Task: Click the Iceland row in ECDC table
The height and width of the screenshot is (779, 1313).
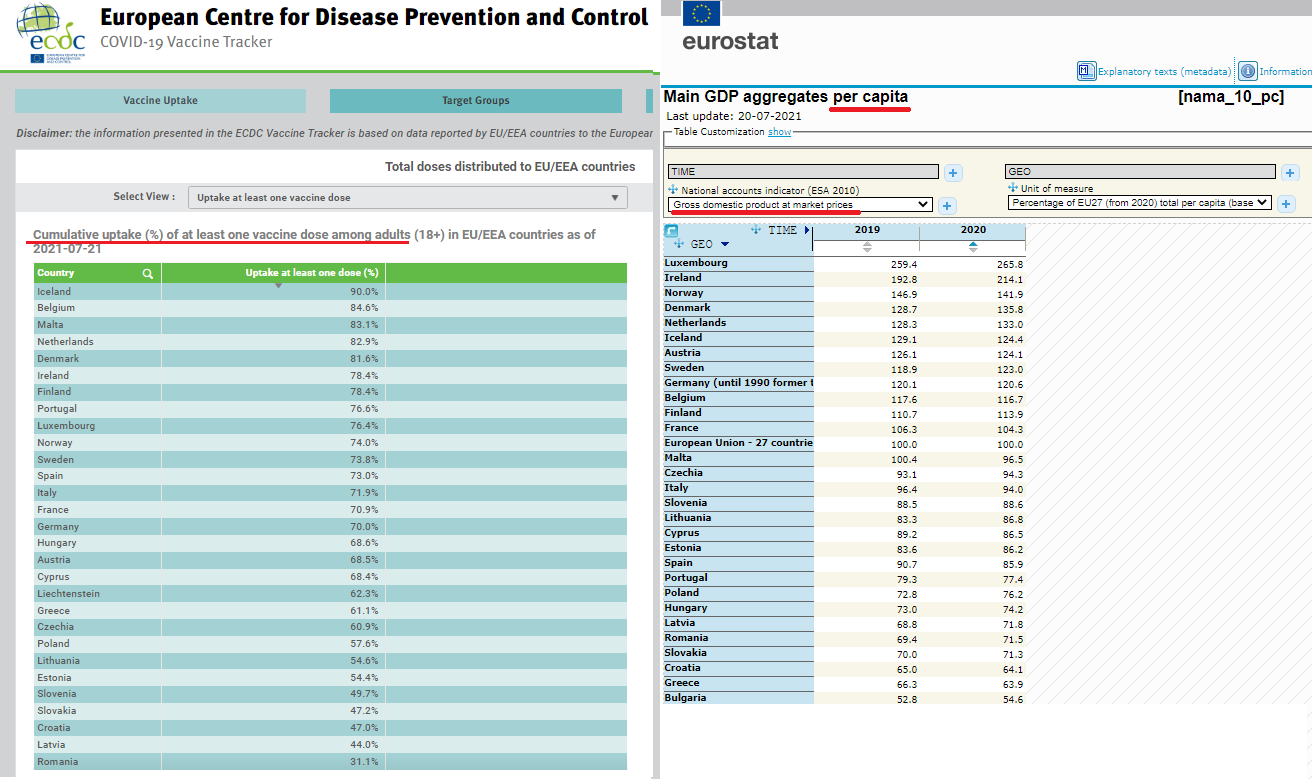Action: [x=330, y=292]
